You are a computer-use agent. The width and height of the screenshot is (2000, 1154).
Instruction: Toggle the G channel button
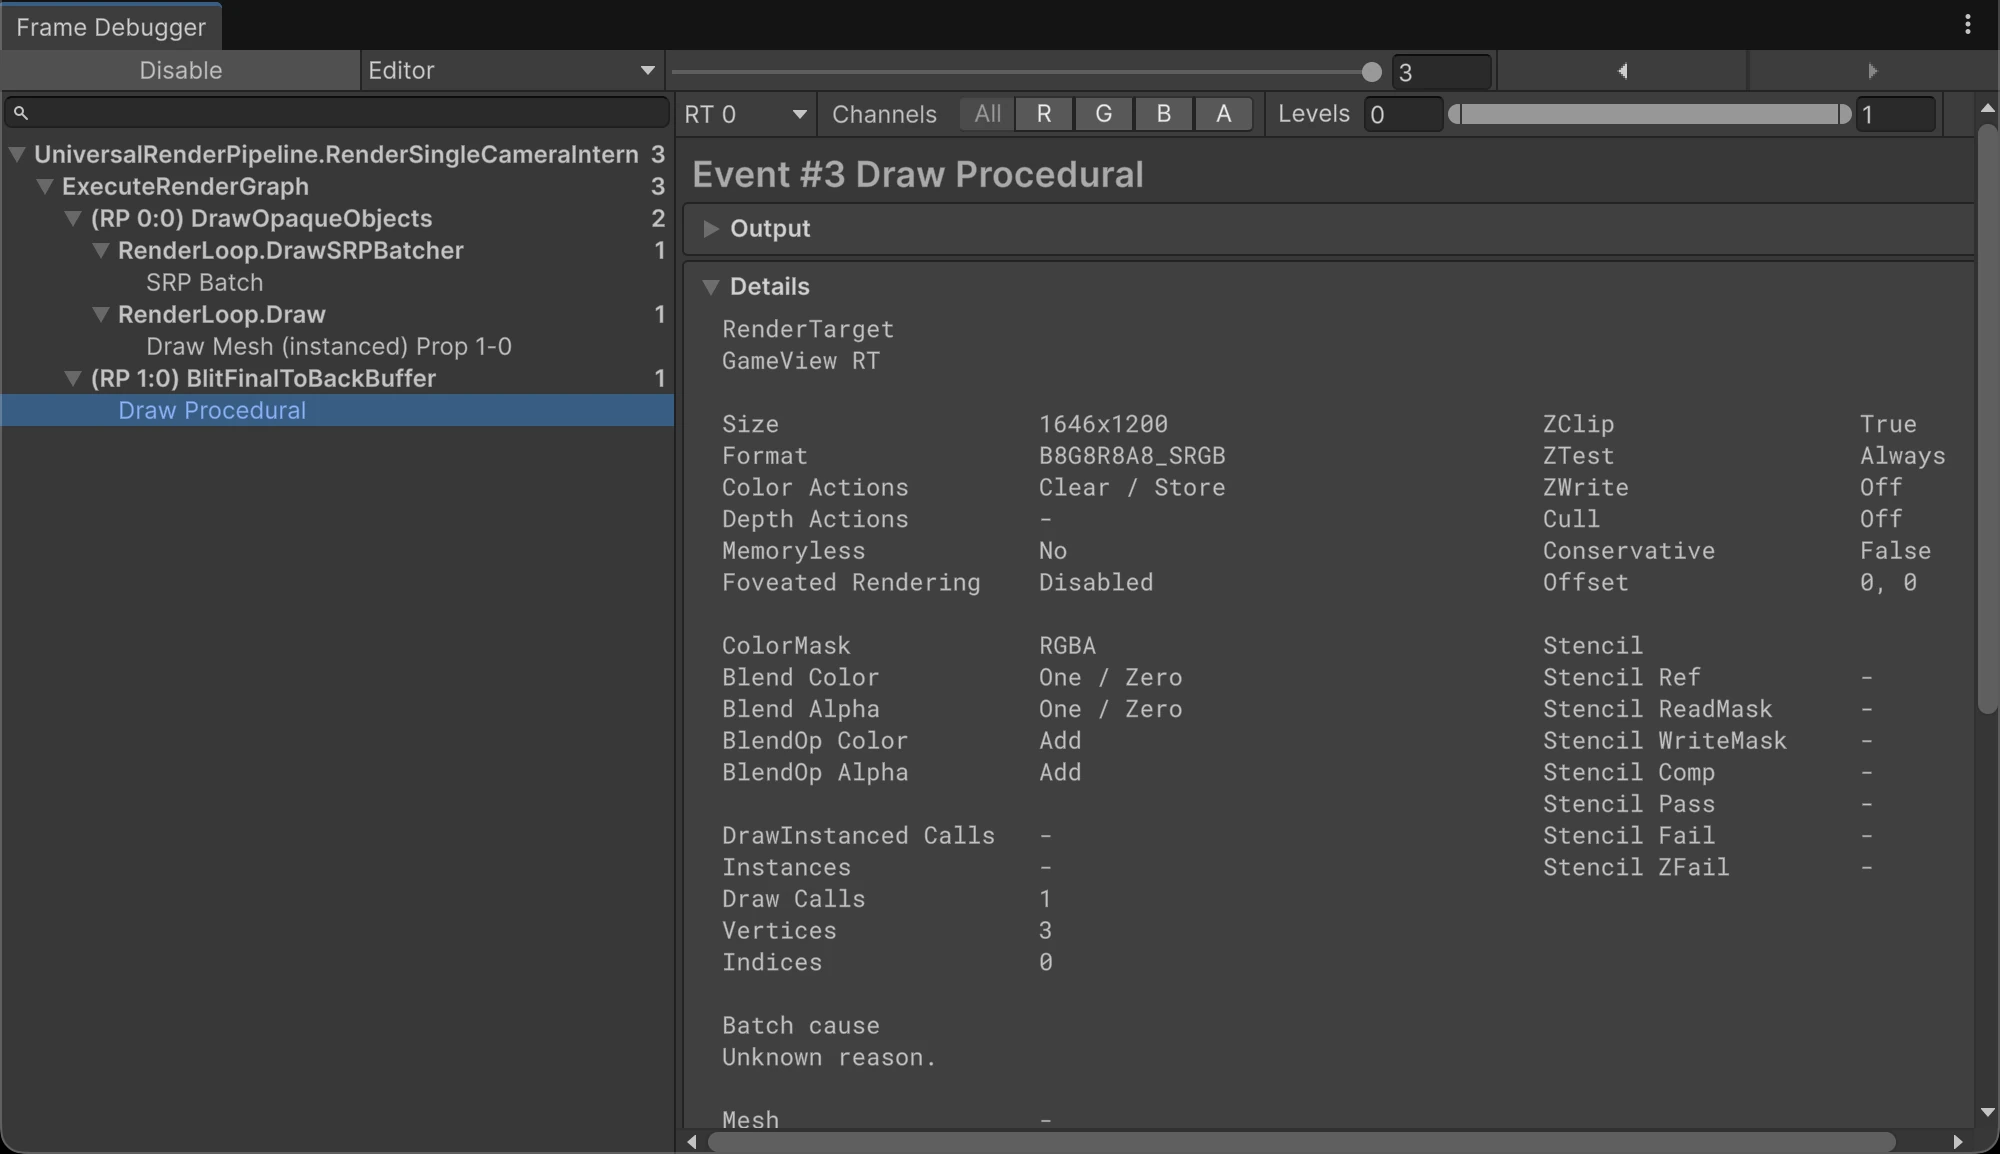point(1104,114)
